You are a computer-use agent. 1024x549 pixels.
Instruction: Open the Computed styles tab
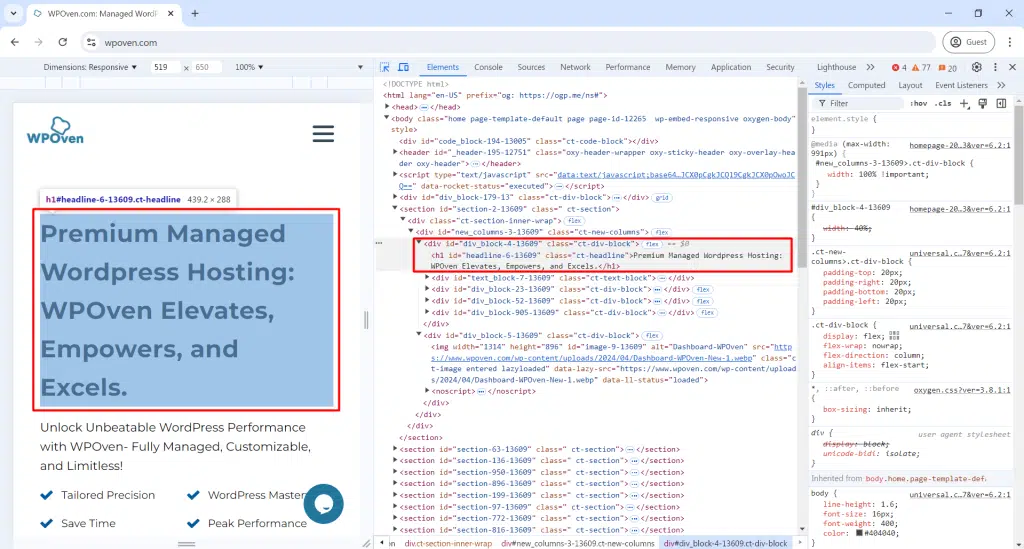point(867,85)
